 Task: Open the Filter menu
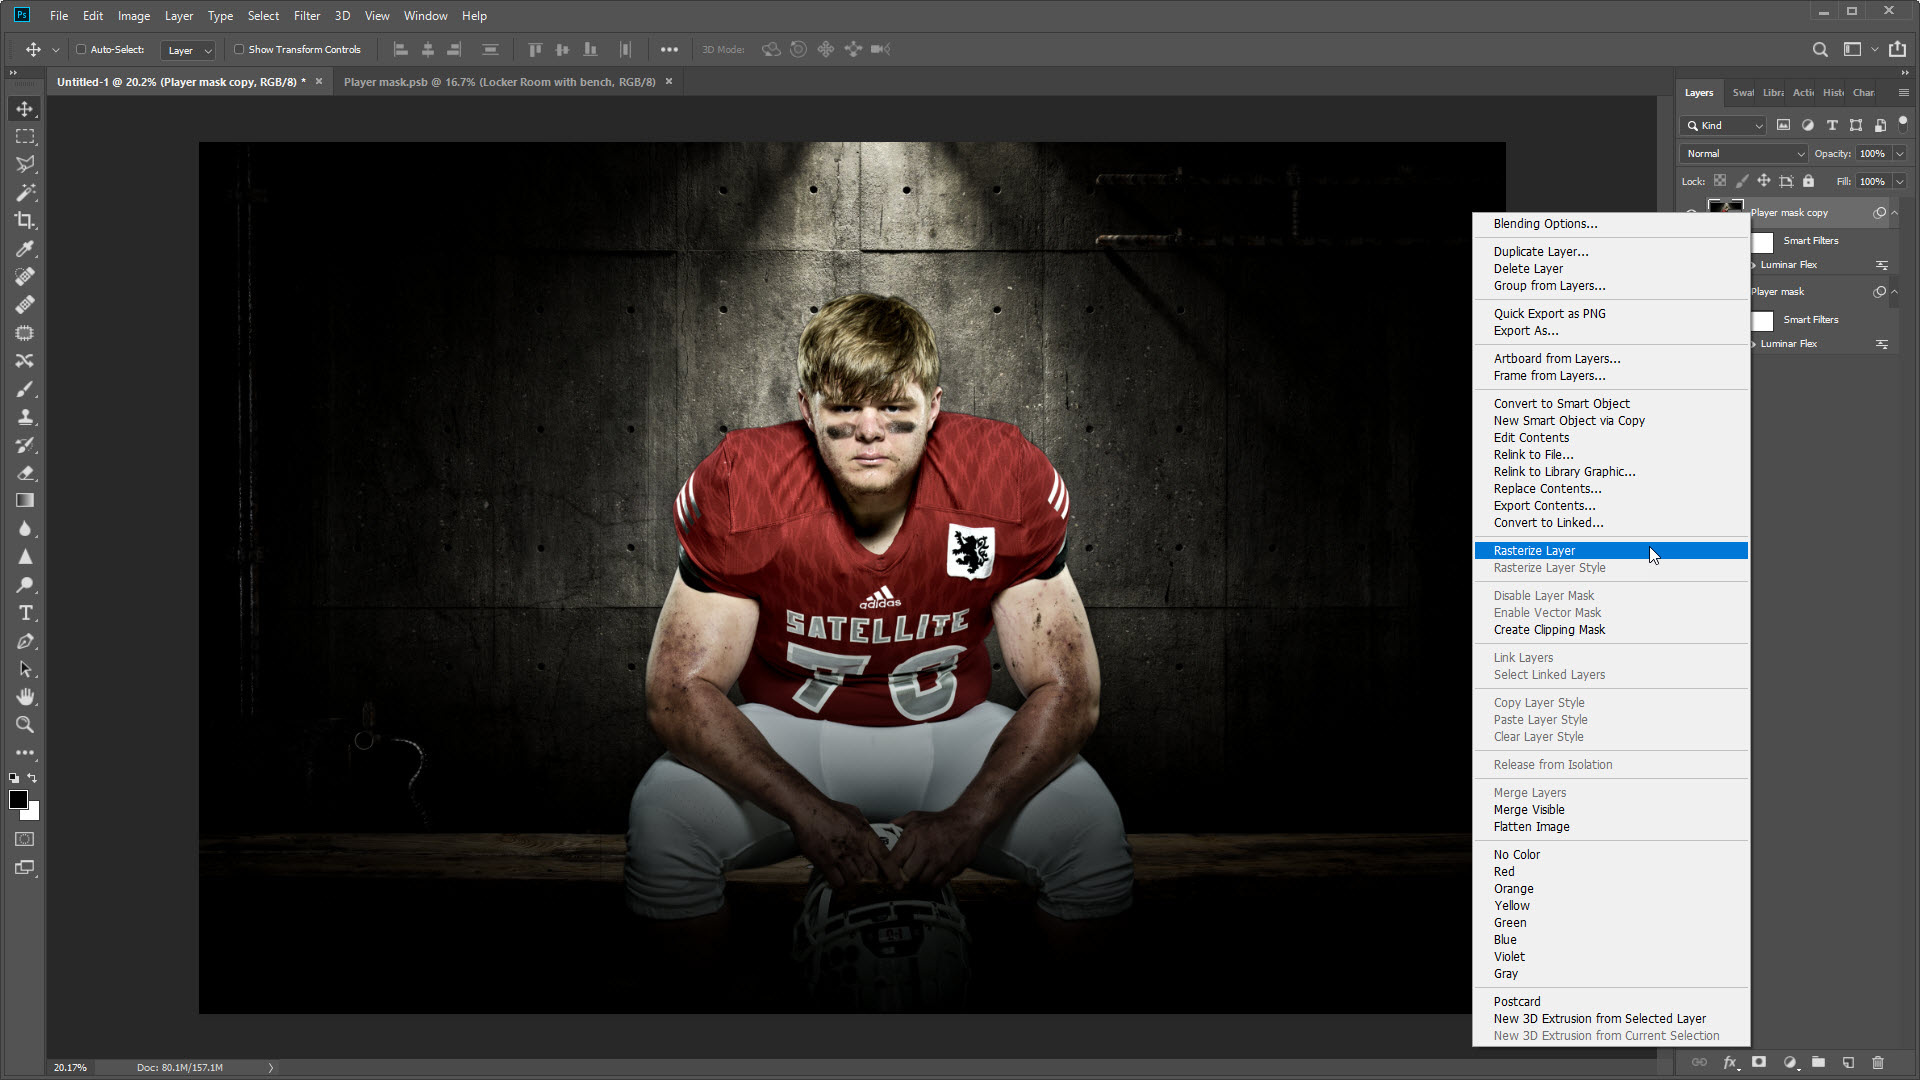[306, 15]
